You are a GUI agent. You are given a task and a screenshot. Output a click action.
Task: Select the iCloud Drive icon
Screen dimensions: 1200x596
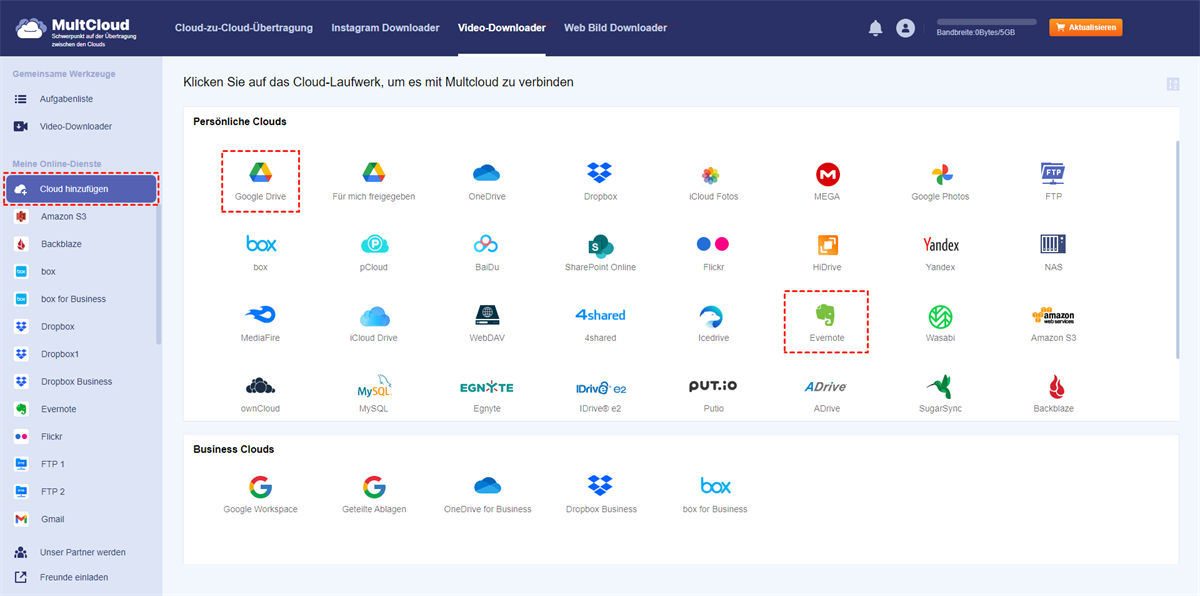374,316
